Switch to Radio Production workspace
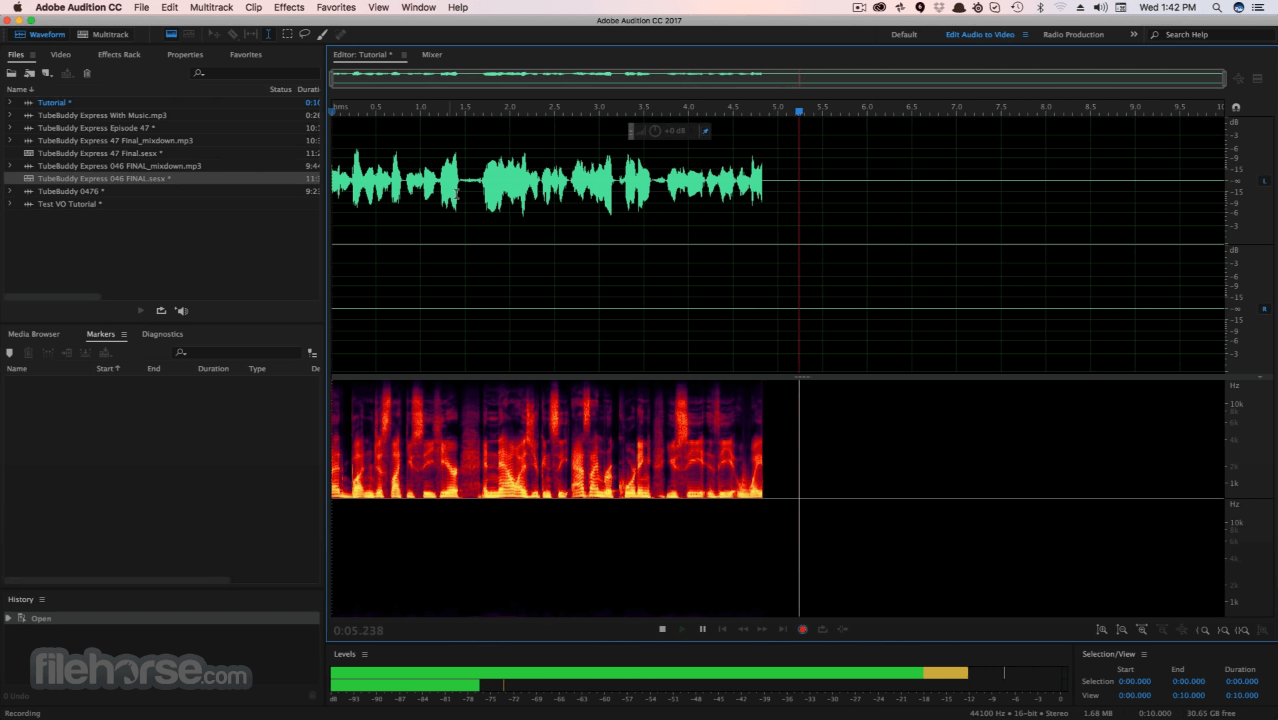Screen dimensions: 1278x720 coord(1073,34)
